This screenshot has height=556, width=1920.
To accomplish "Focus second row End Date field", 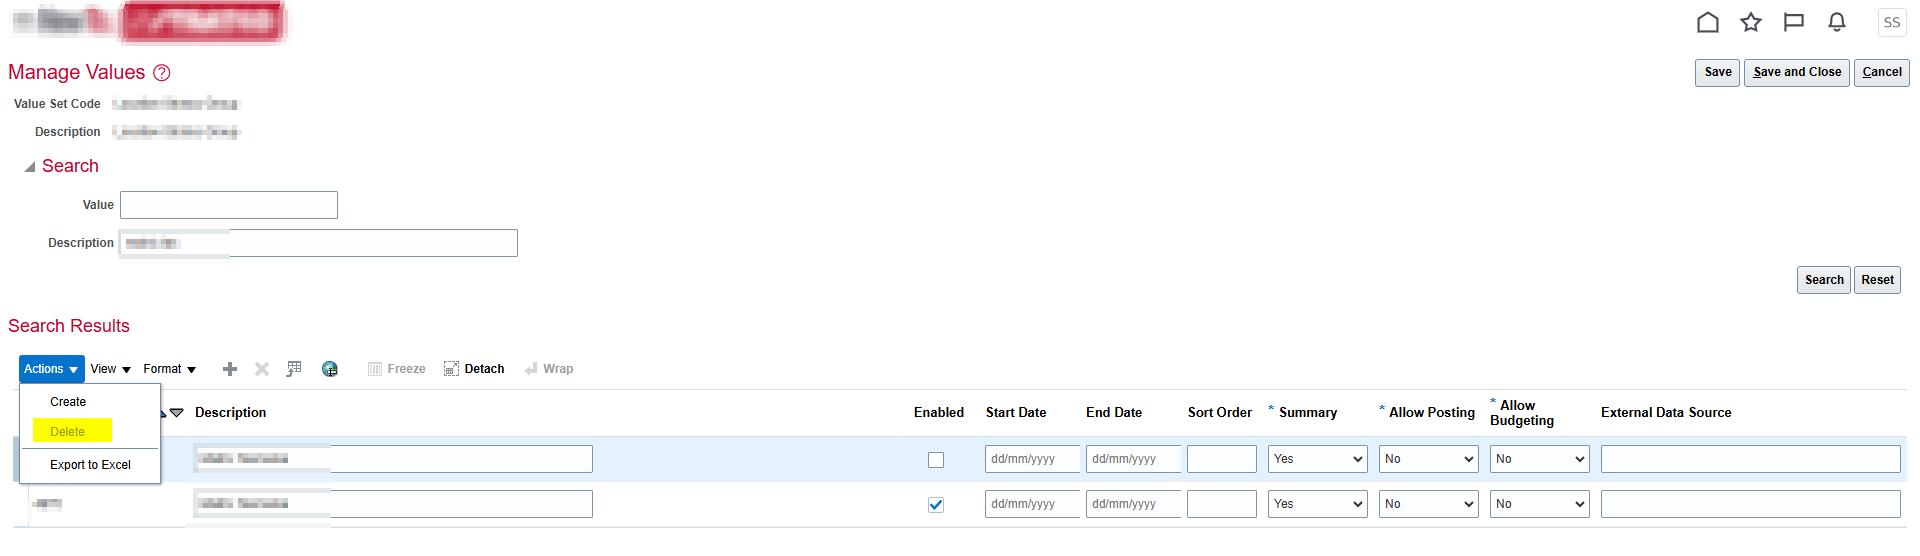I will coord(1133,504).
